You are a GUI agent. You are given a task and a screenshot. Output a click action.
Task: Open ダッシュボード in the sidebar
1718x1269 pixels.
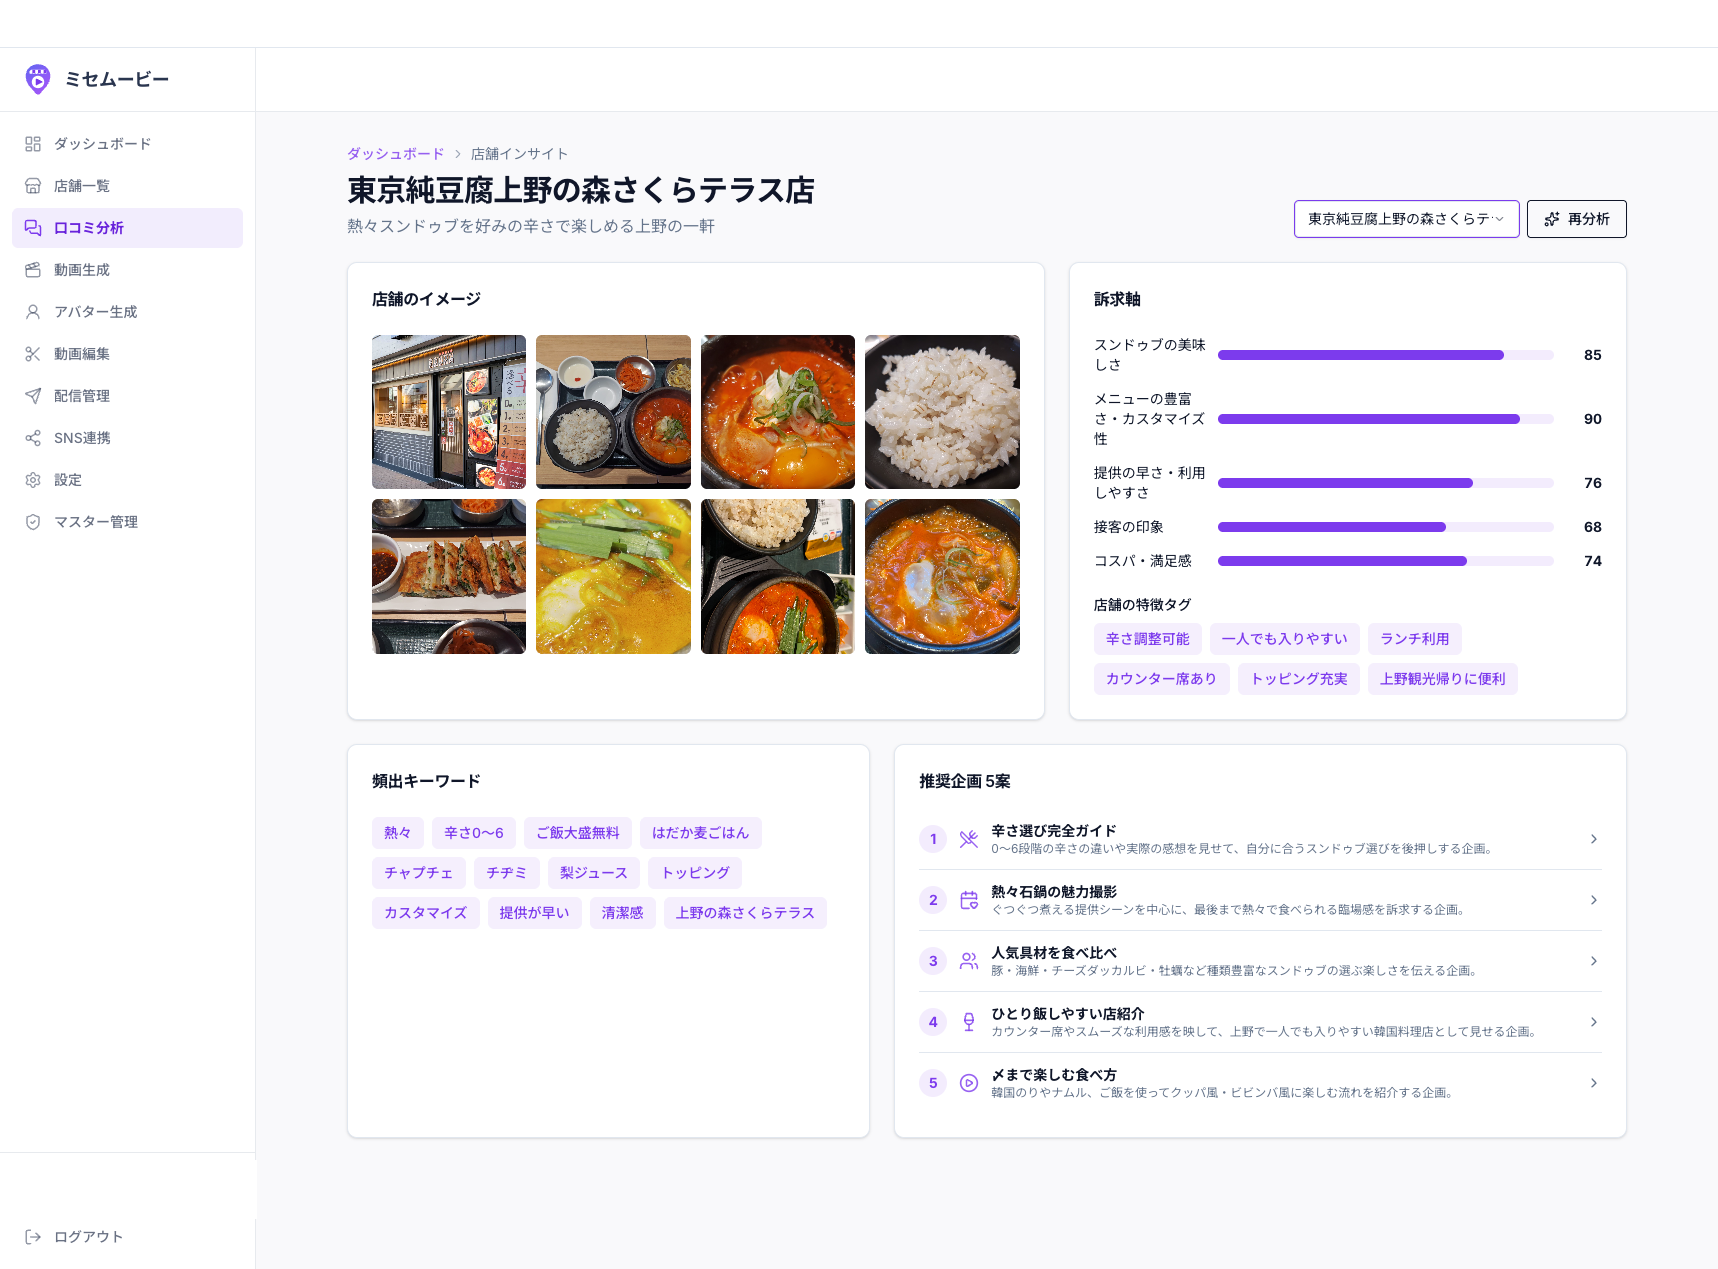127,144
